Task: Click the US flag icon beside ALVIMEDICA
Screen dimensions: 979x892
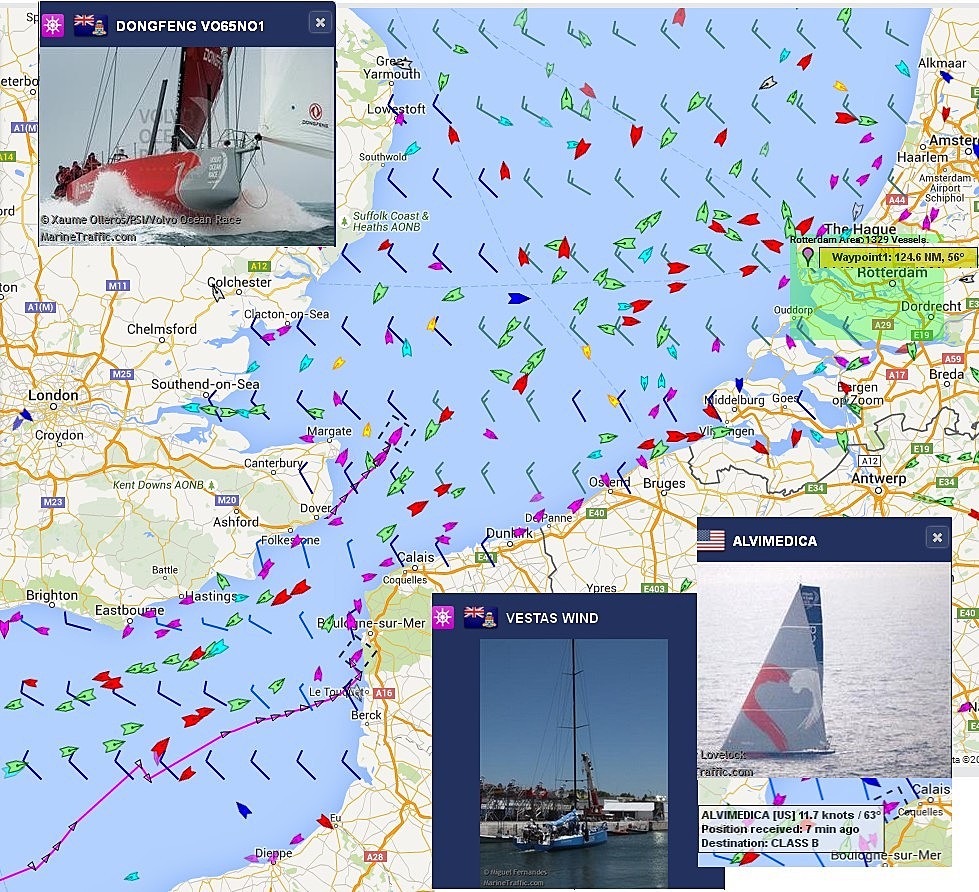Action: click(711, 541)
